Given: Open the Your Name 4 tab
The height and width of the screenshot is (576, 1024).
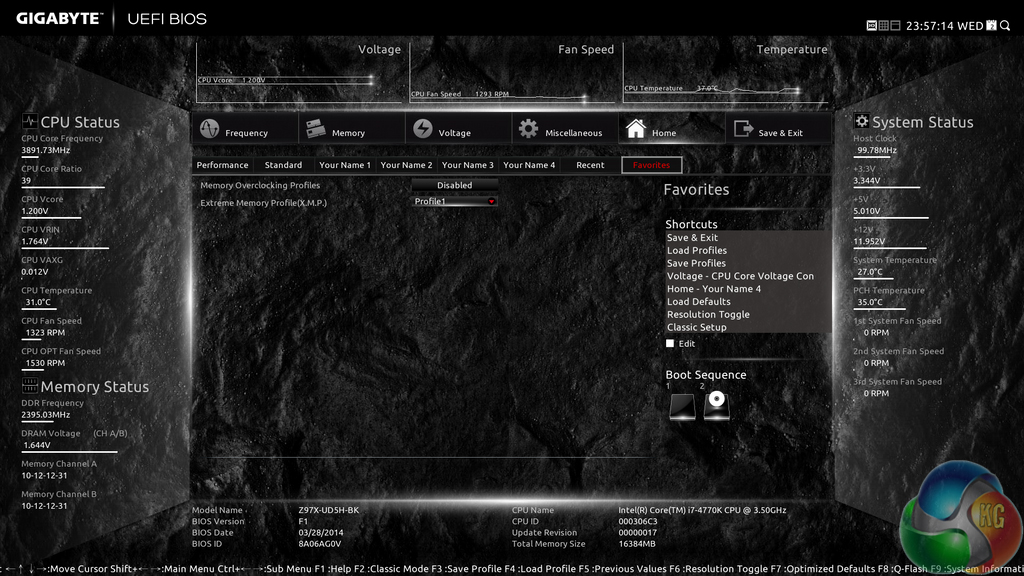Looking at the screenshot, I should (x=529, y=165).
